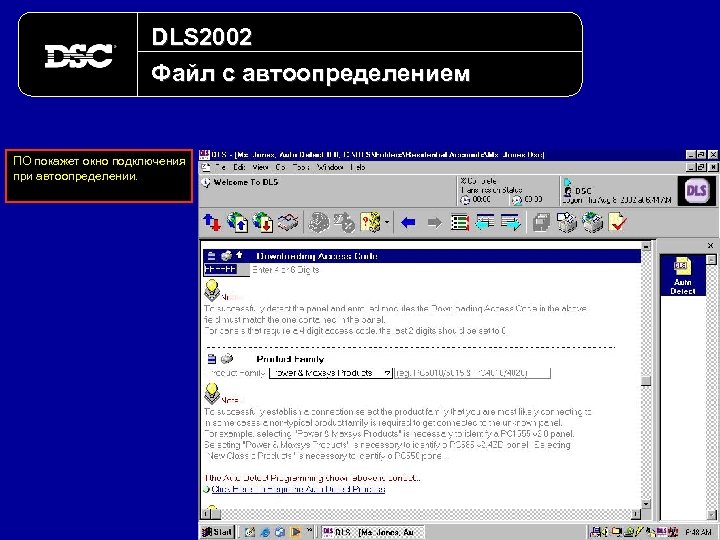Image resolution: width=720 pixels, height=540 pixels.
Task: Click the printer icon beside Product Family heading
Action: [x=226, y=359]
